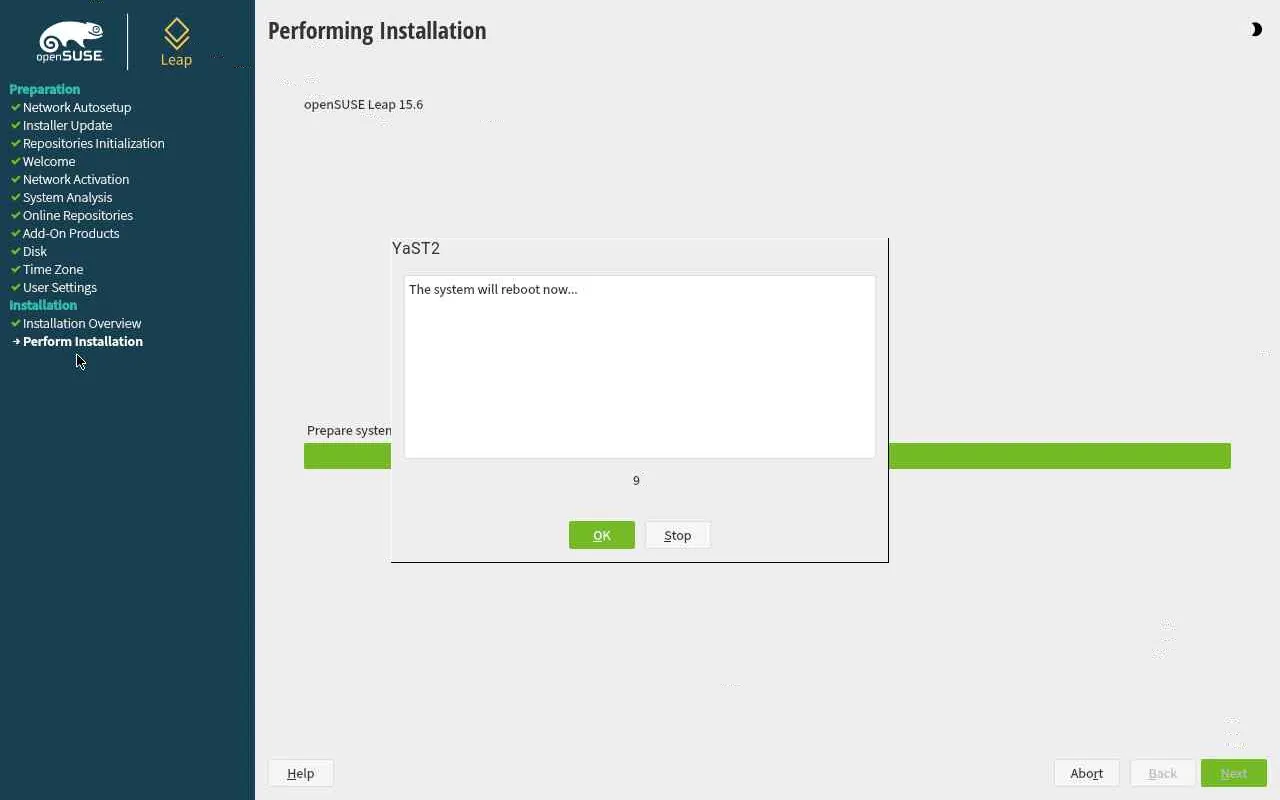Click the checkmark beside Disk
Screen dimensions: 1280x800
(16, 251)
